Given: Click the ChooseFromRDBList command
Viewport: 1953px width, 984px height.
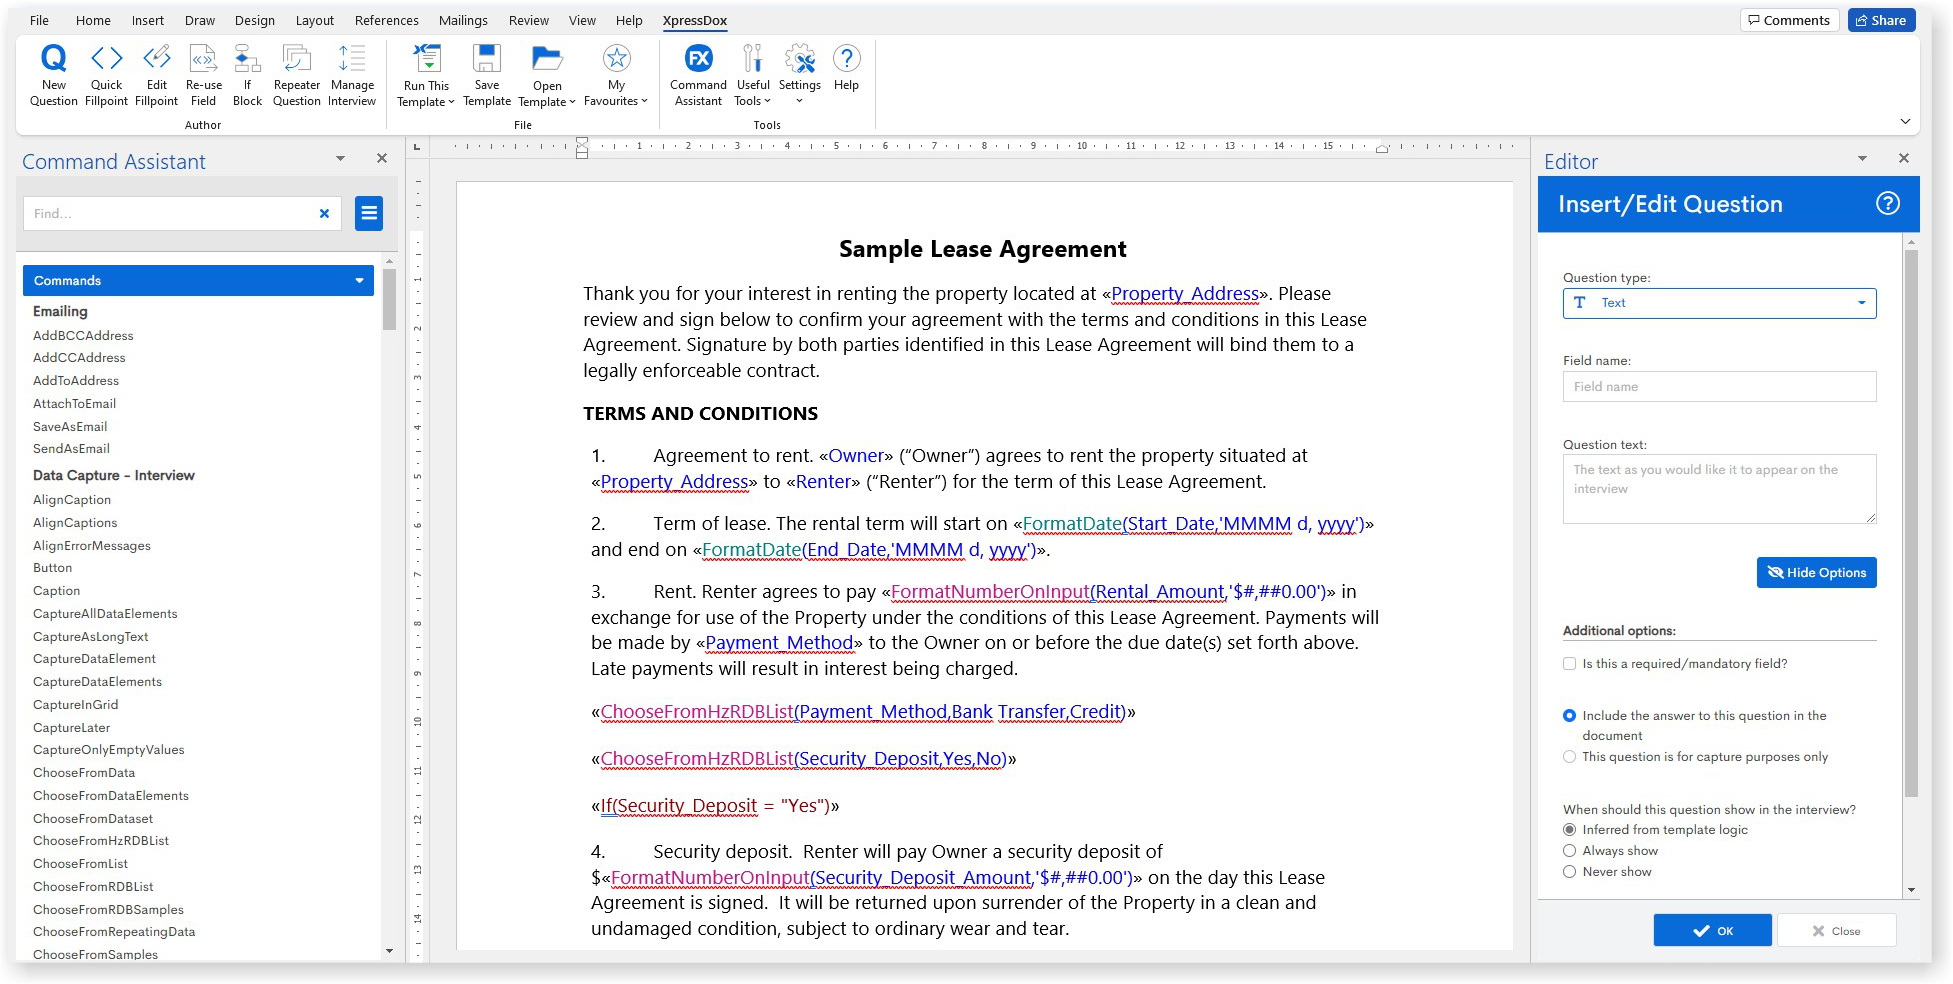Looking at the screenshot, I should pyautogui.click(x=93, y=887).
